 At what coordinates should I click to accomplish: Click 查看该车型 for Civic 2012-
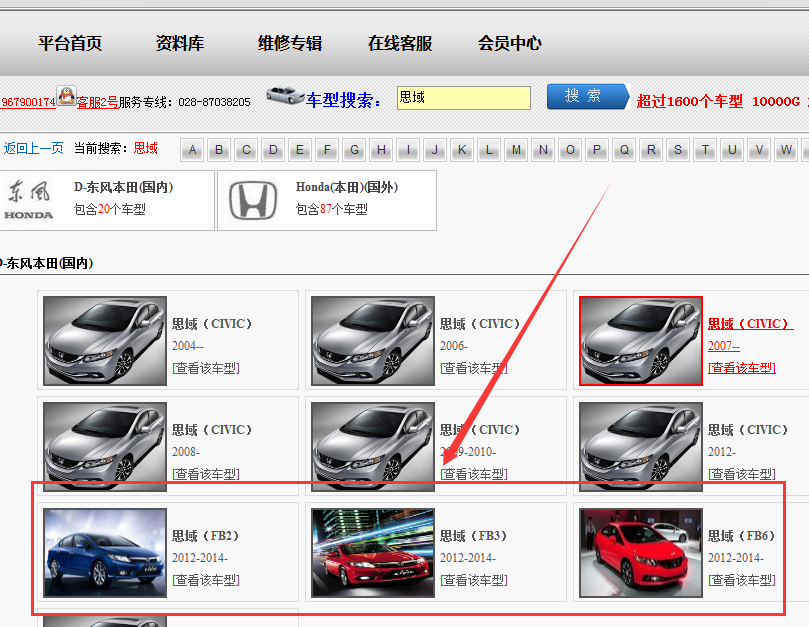pos(742,474)
